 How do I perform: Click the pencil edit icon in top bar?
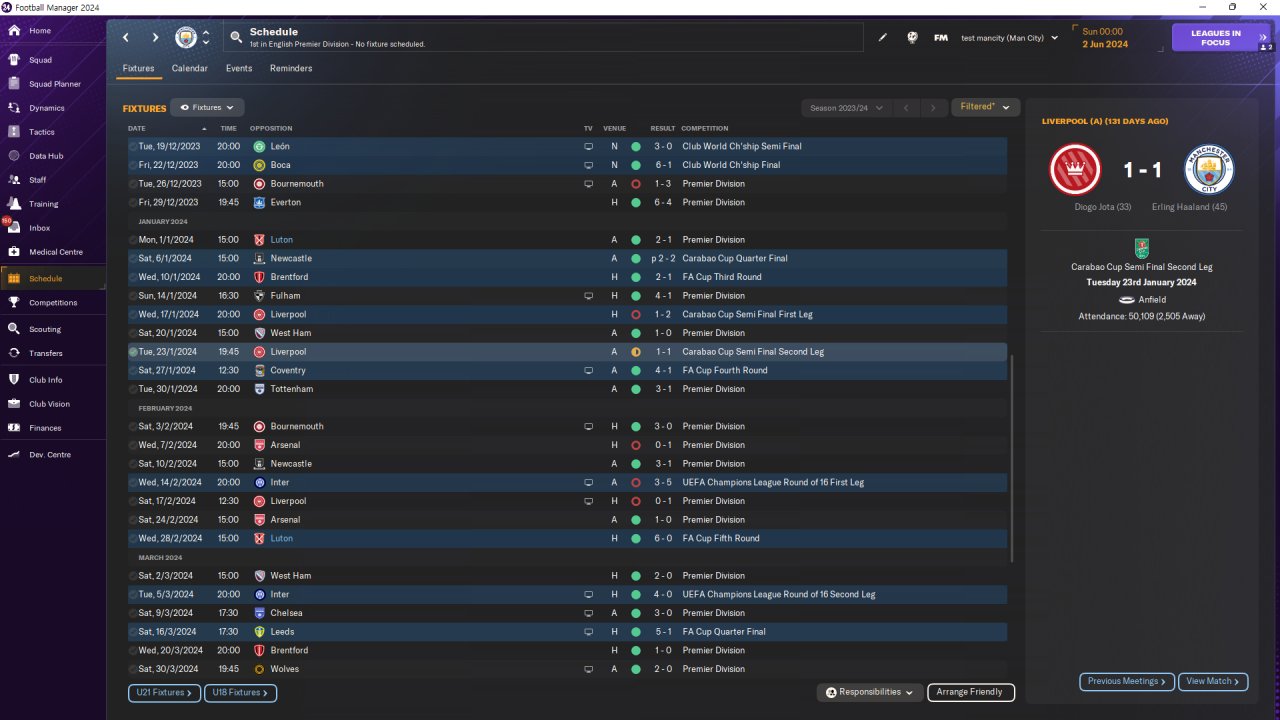pyautogui.click(x=883, y=38)
